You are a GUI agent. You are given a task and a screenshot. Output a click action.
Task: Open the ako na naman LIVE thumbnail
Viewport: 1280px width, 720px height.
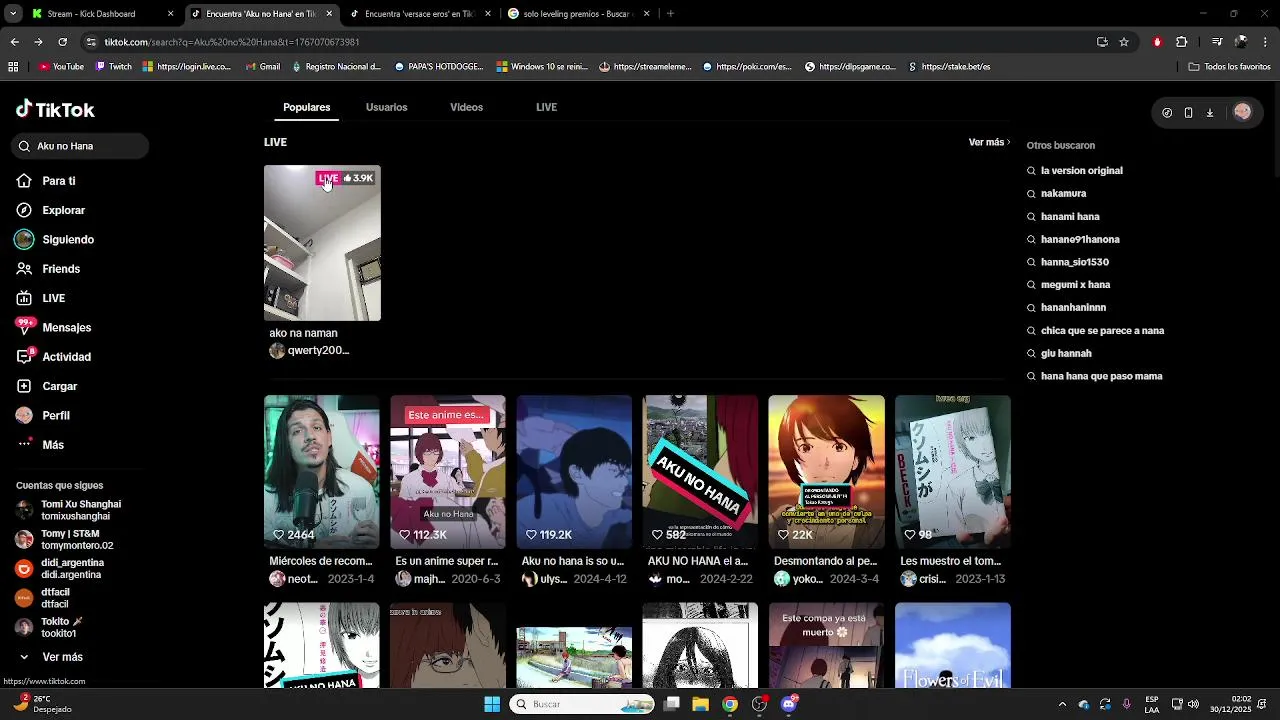tap(322, 243)
